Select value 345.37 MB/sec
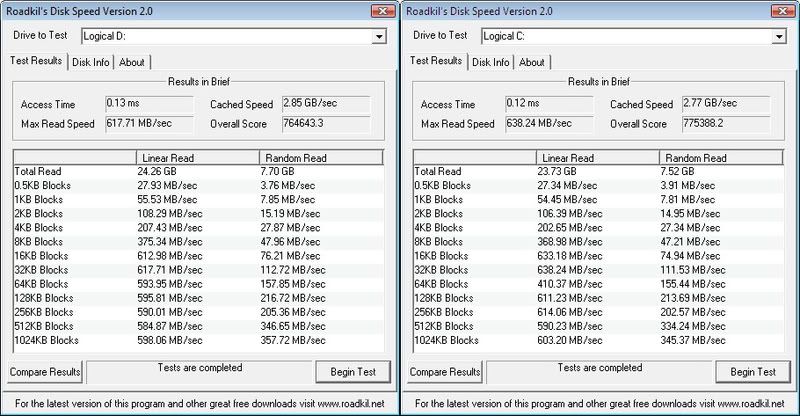800x416 pixels. tap(692, 340)
